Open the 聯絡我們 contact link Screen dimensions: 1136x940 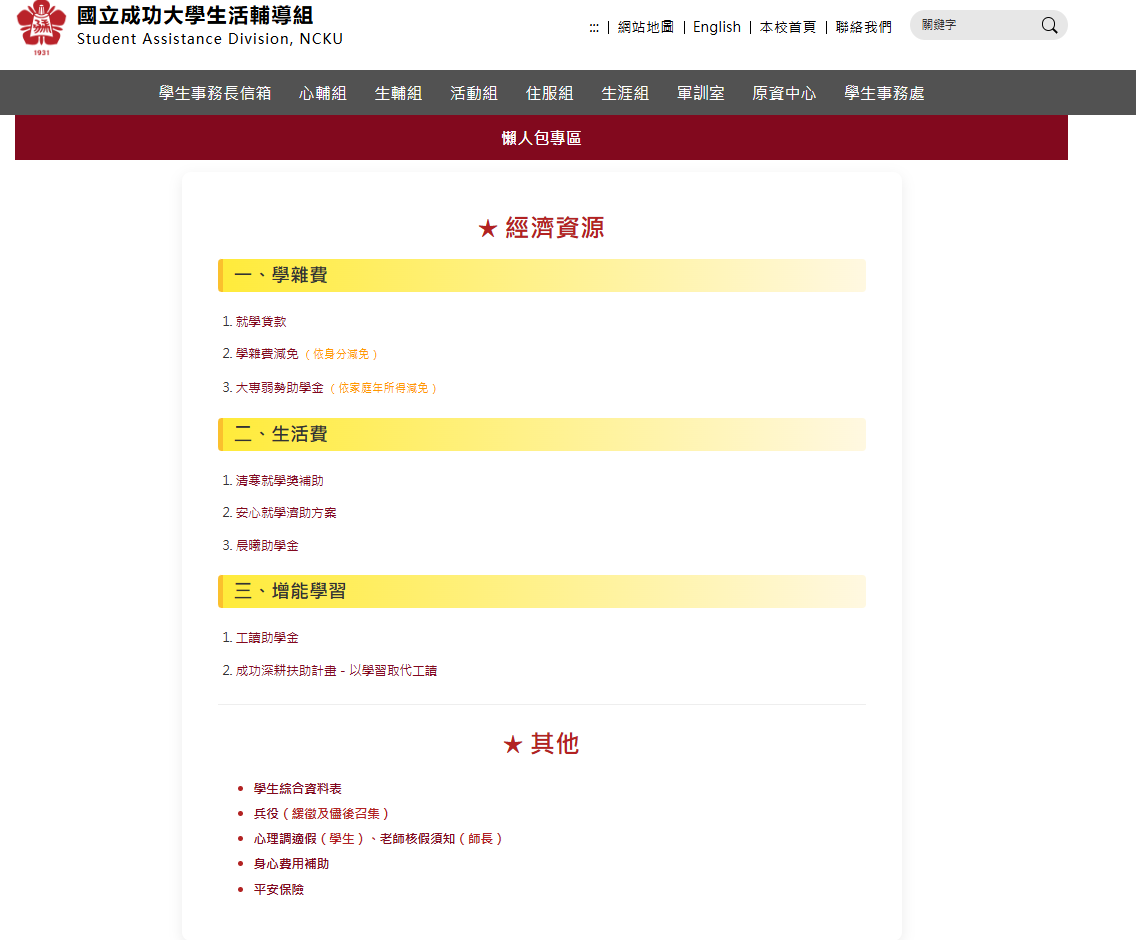[864, 28]
